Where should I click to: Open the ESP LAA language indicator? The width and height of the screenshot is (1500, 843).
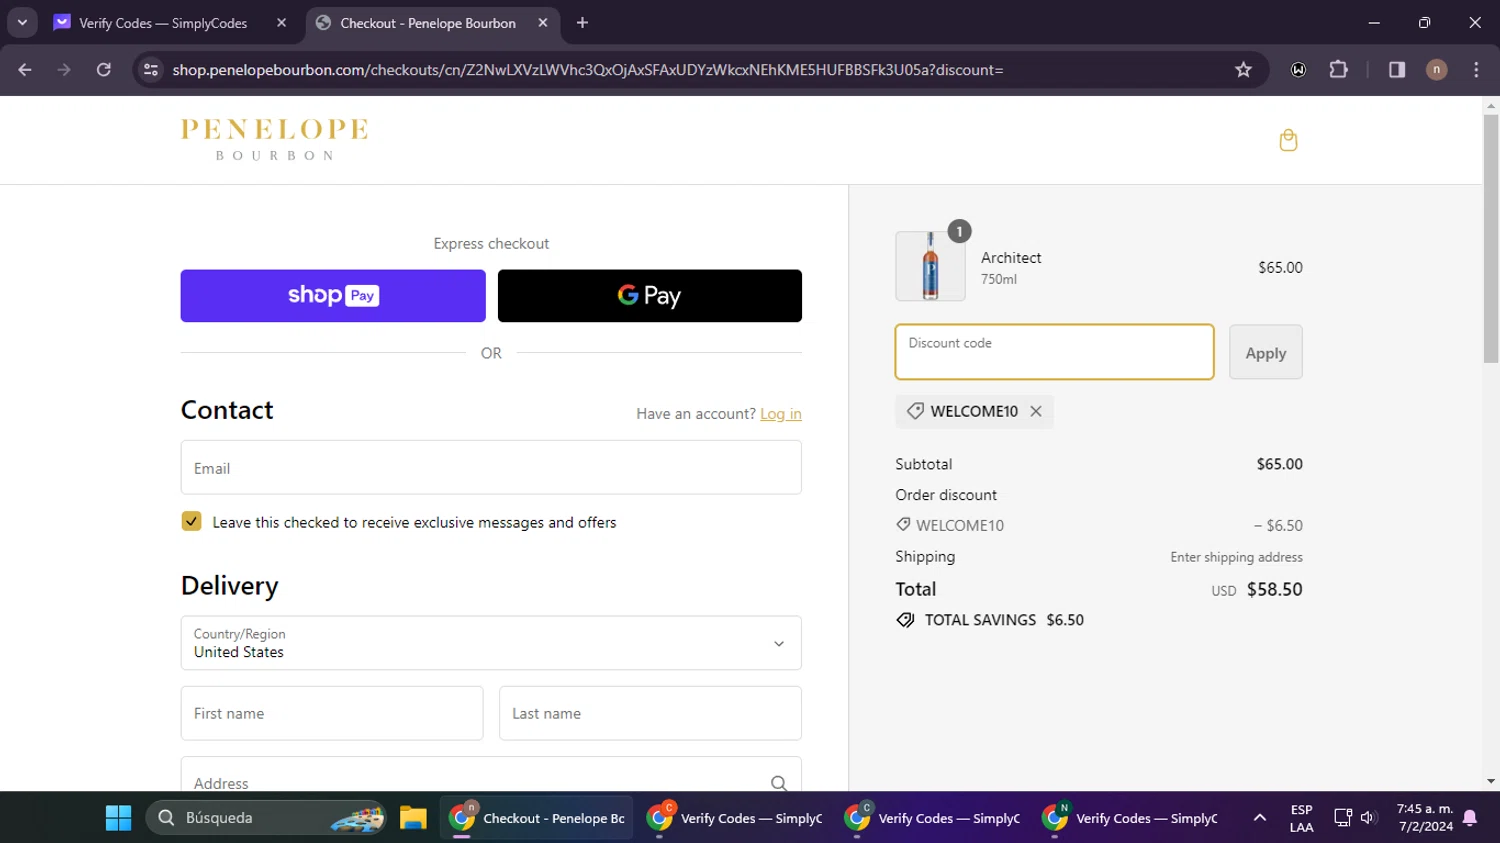(x=1301, y=818)
